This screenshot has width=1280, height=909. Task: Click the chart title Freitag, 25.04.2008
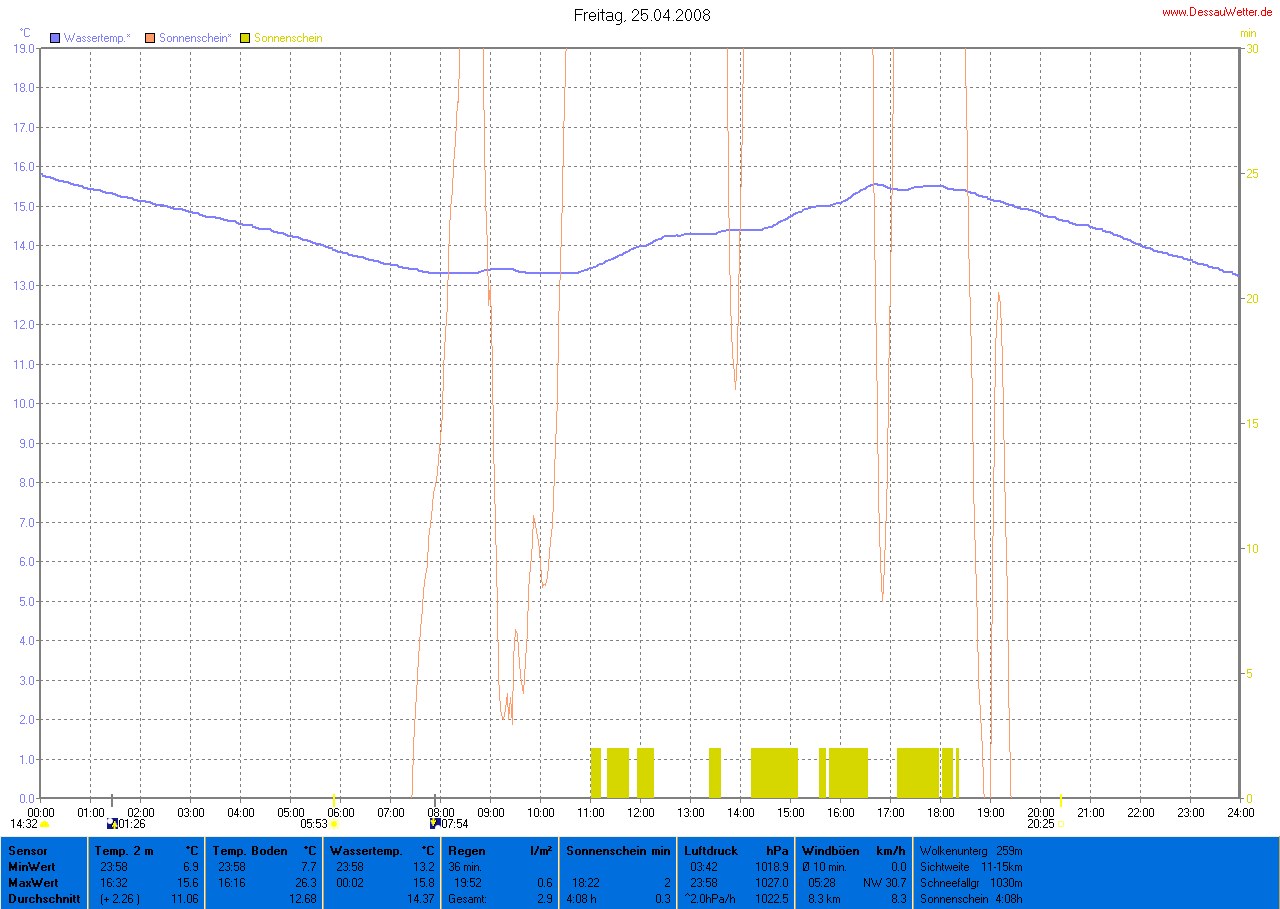(x=642, y=15)
